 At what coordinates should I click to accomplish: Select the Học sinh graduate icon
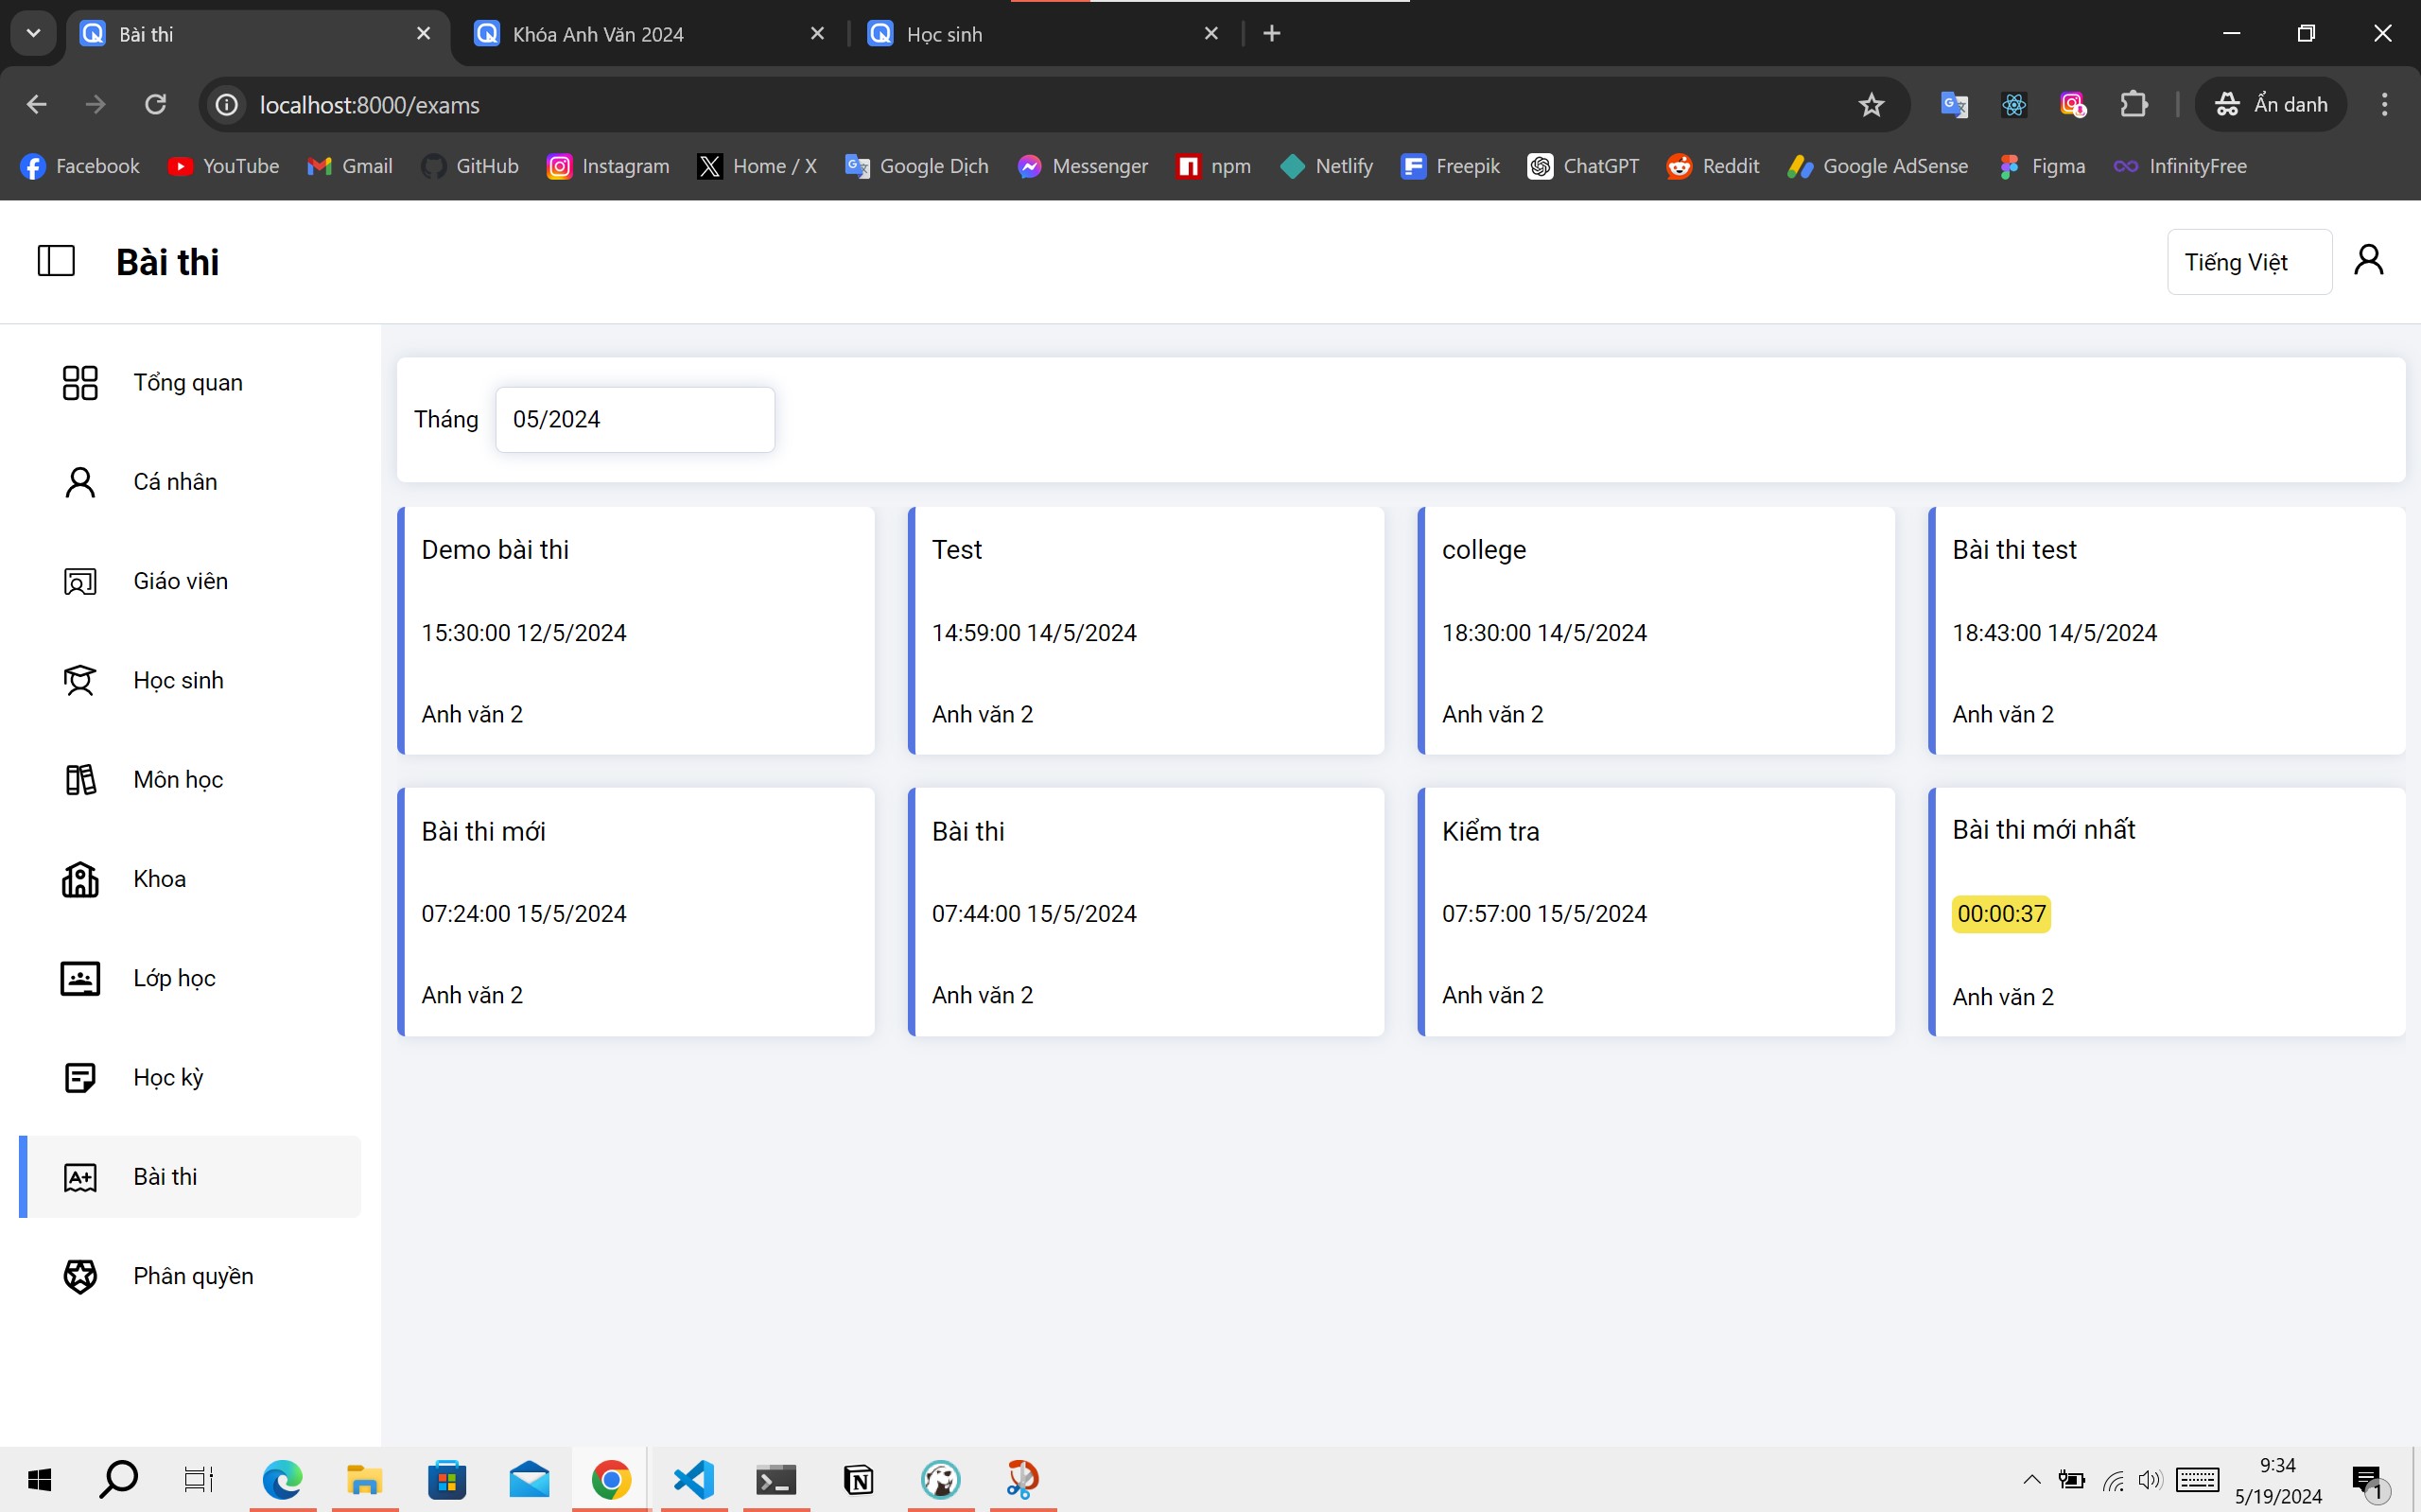pos(80,680)
